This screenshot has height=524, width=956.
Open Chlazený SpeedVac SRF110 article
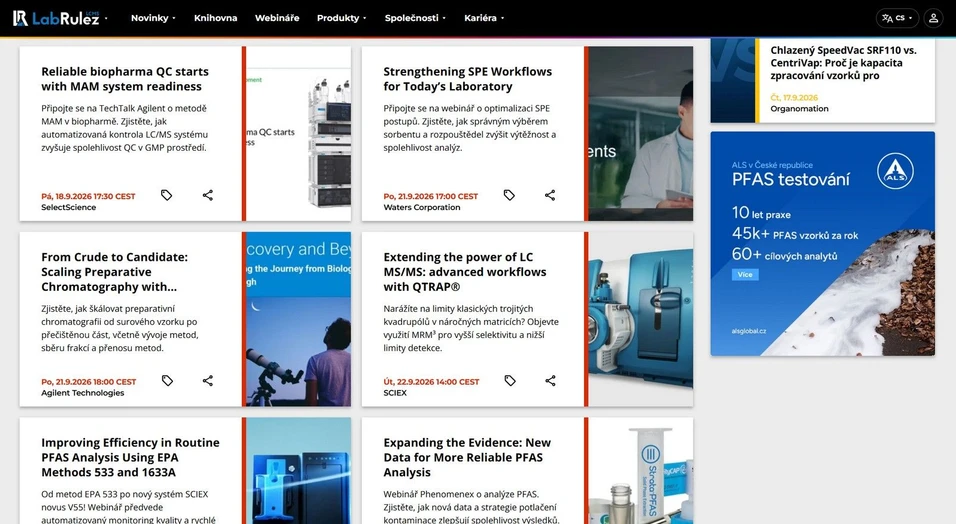coord(843,63)
